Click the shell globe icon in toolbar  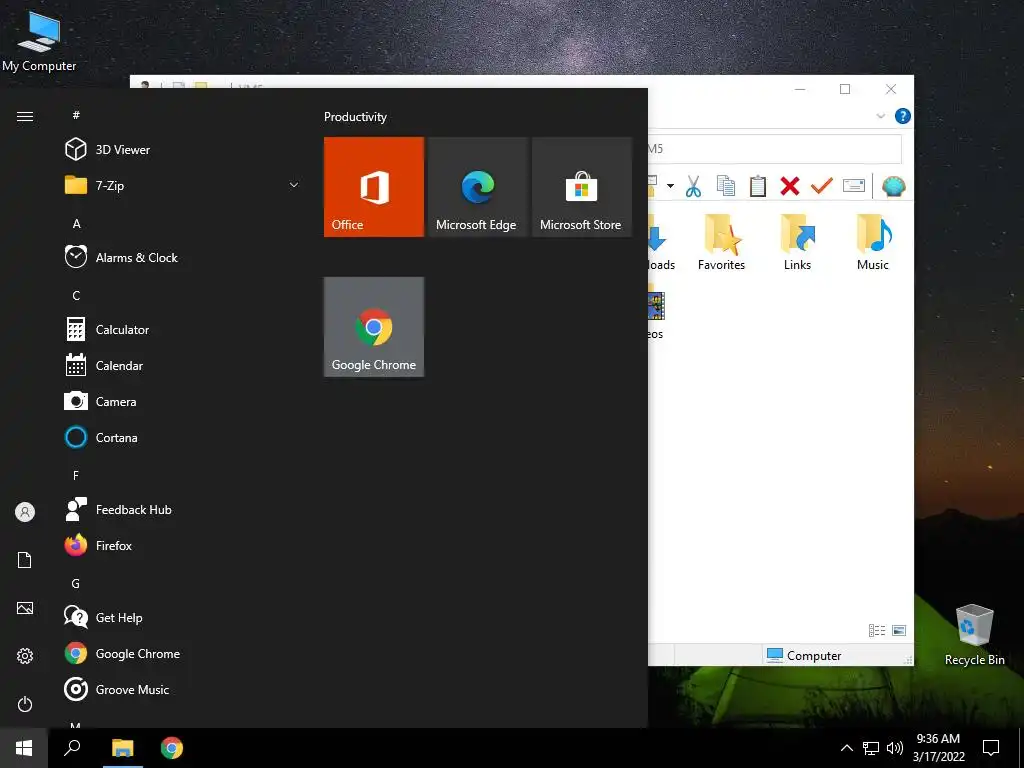point(893,186)
